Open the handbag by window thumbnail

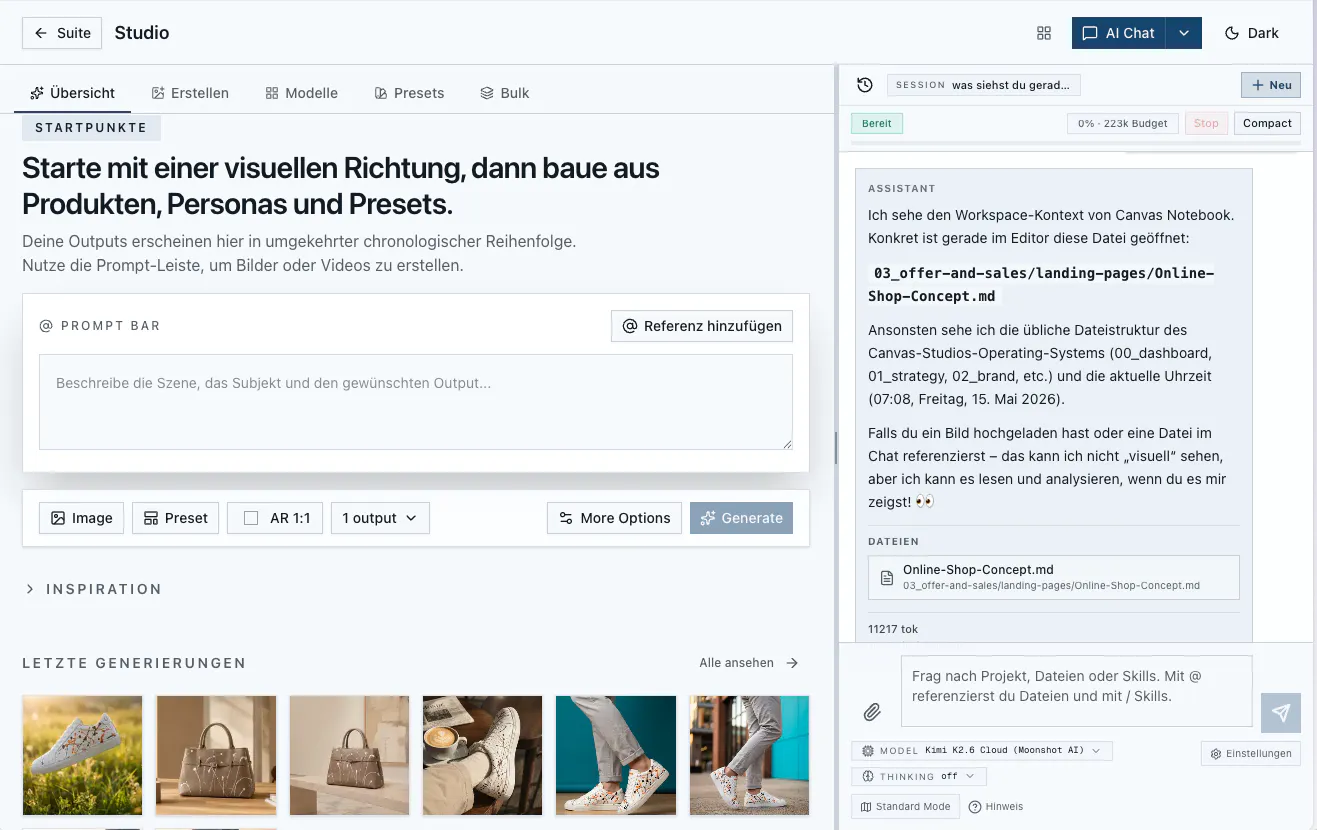click(x=216, y=756)
